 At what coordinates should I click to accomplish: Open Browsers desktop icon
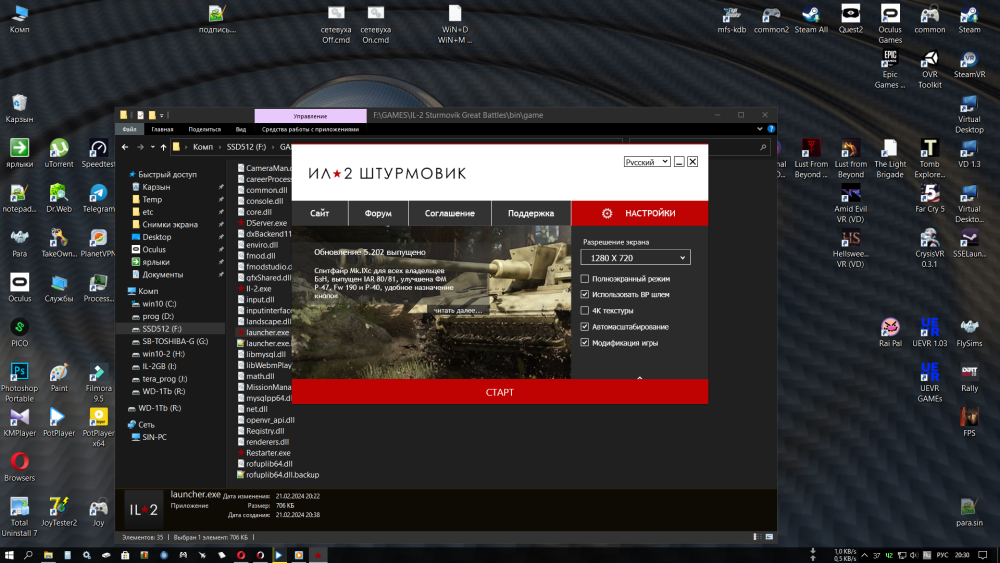click(20, 467)
